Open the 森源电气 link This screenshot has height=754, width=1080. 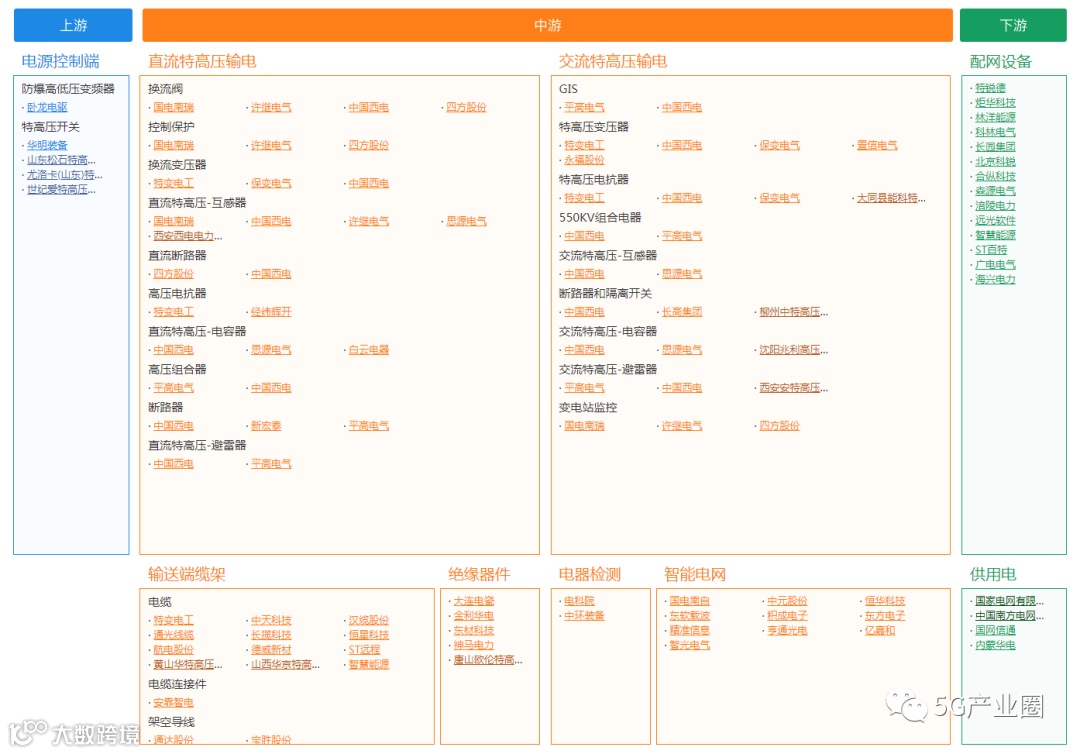[995, 191]
